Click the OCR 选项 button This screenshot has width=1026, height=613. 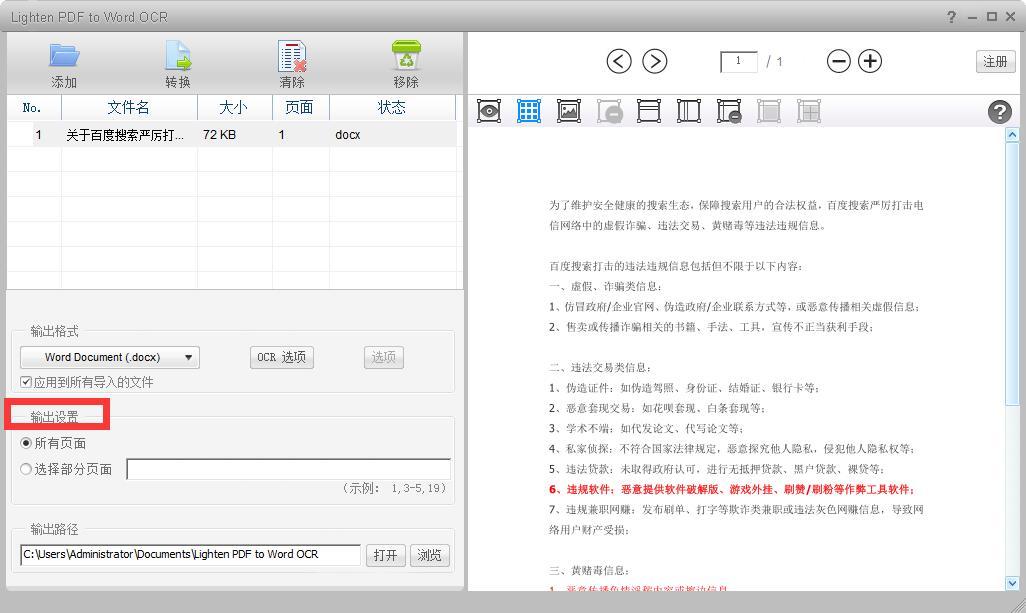point(281,357)
